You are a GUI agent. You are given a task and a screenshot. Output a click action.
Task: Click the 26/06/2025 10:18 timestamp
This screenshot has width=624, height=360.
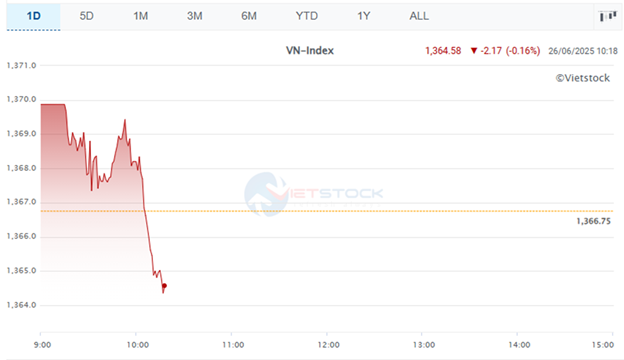[583, 51]
